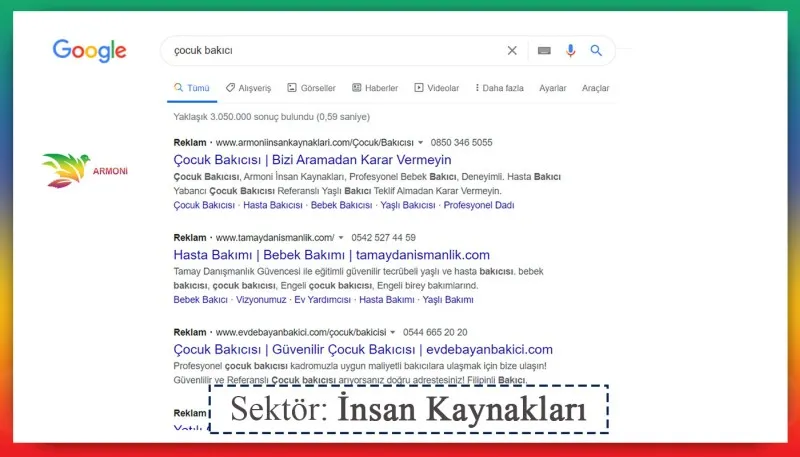The height and width of the screenshot is (457, 800).
Task: Open the Görseller tab
Action: (x=311, y=88)
